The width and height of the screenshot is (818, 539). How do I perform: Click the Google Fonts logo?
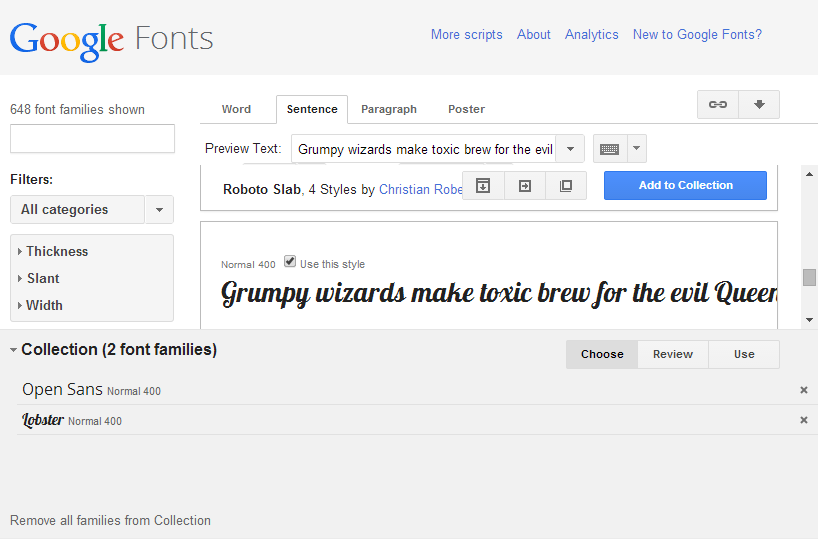pos(111,40)
